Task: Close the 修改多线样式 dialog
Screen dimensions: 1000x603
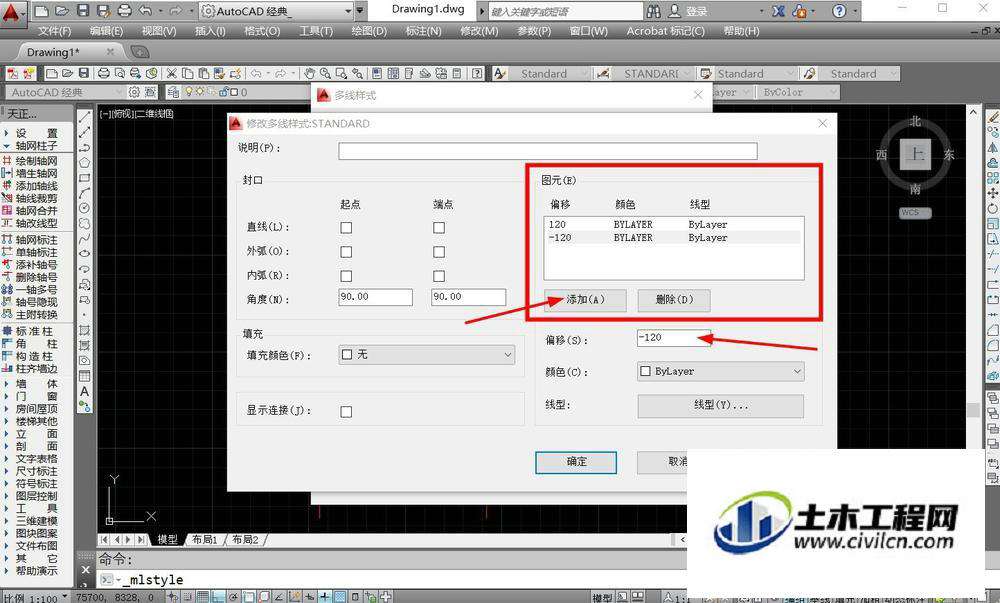Action: pos(823,123)
